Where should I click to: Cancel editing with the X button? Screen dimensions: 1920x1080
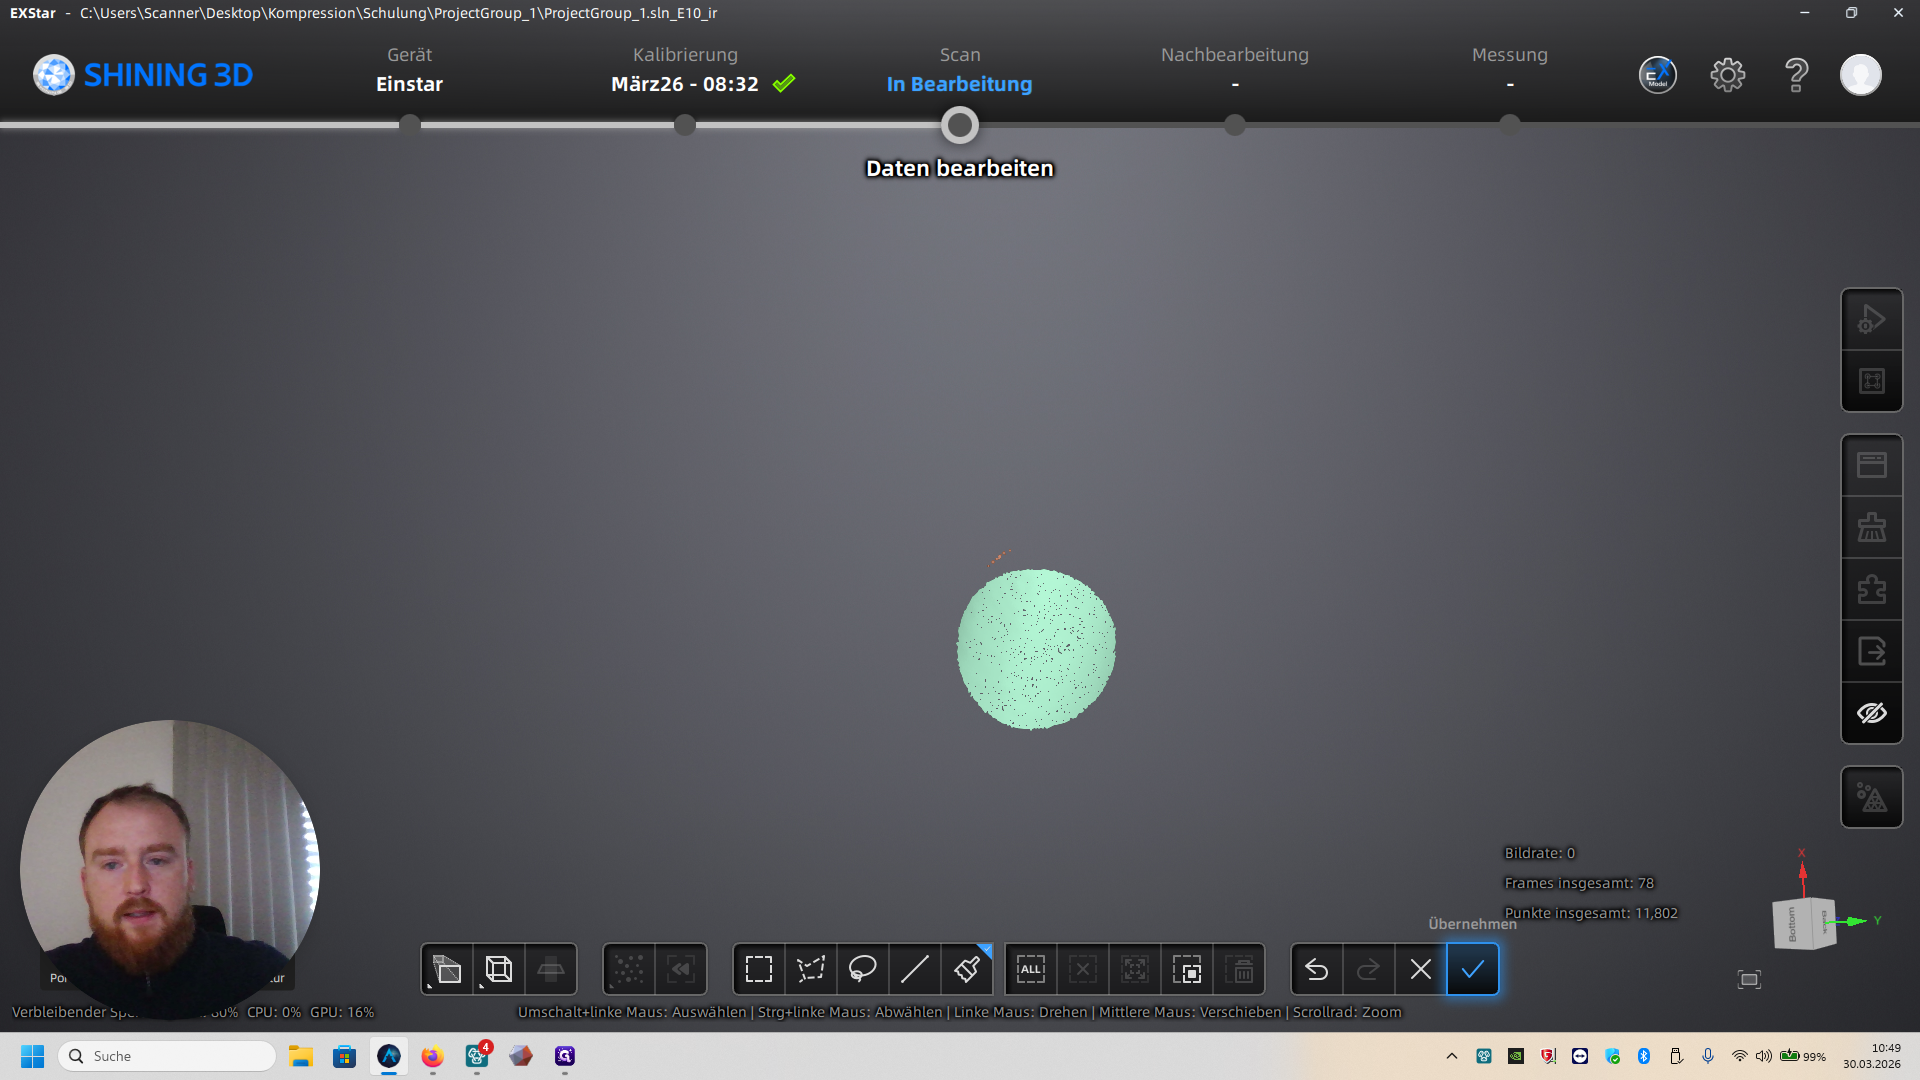pyautogui.click(x=1420, y=969)
